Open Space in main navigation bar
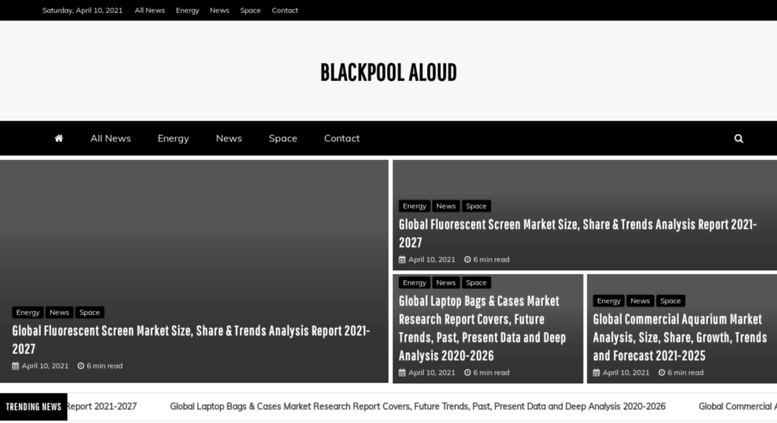The width and height of the screenshot is (777, 423). (283, 139)
